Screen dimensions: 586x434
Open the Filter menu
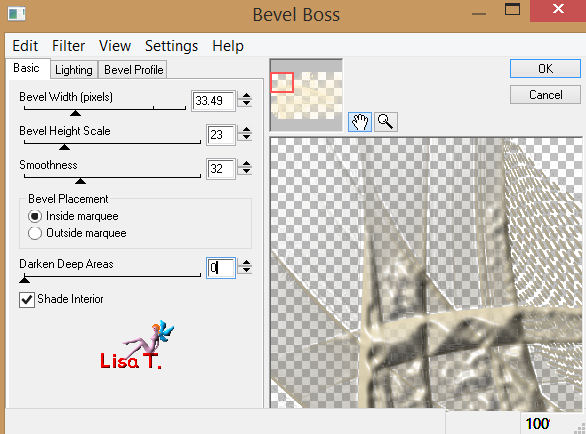coord(68,46)
